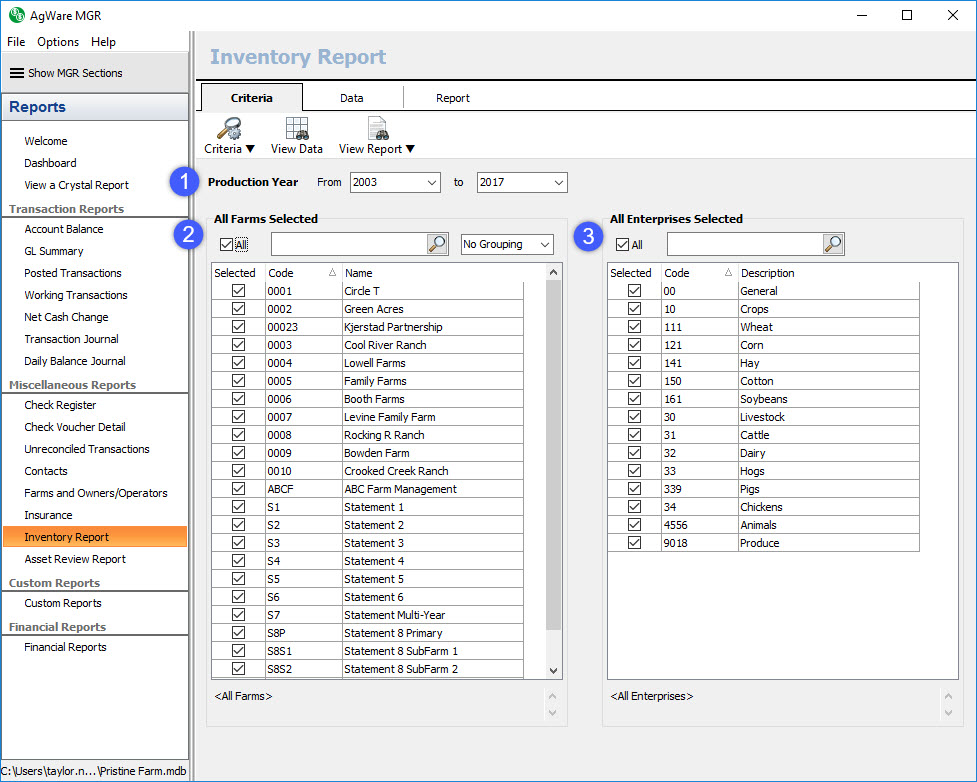
Task: Click the farms search magnifier icon
Action: point(437,244)
